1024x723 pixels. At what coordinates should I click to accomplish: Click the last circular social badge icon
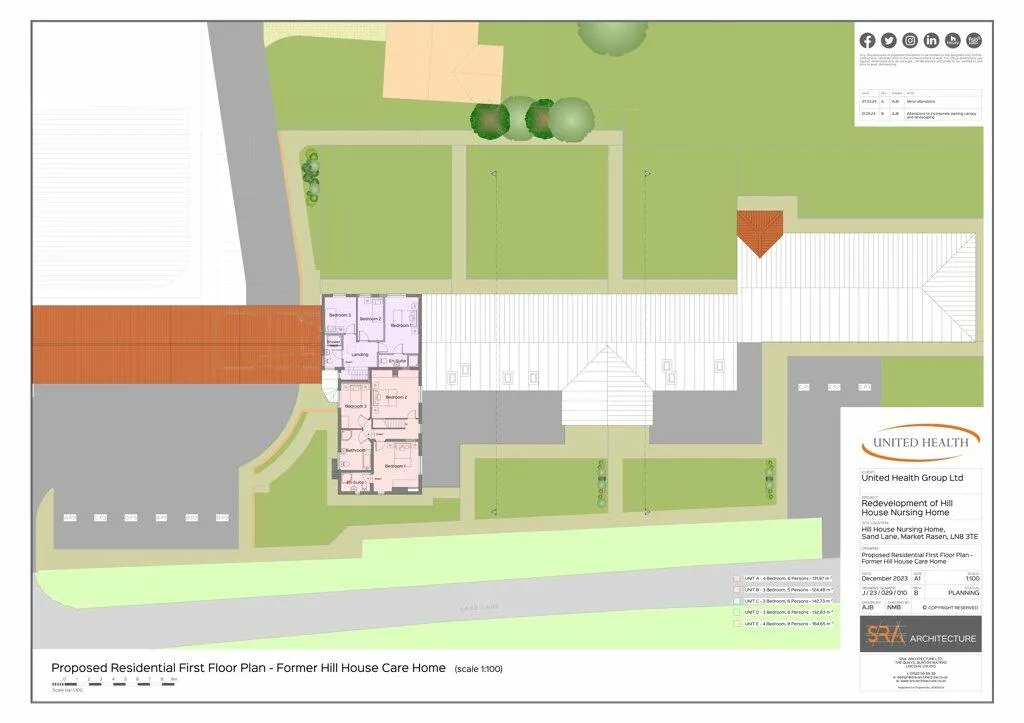[x=973, y=40]
